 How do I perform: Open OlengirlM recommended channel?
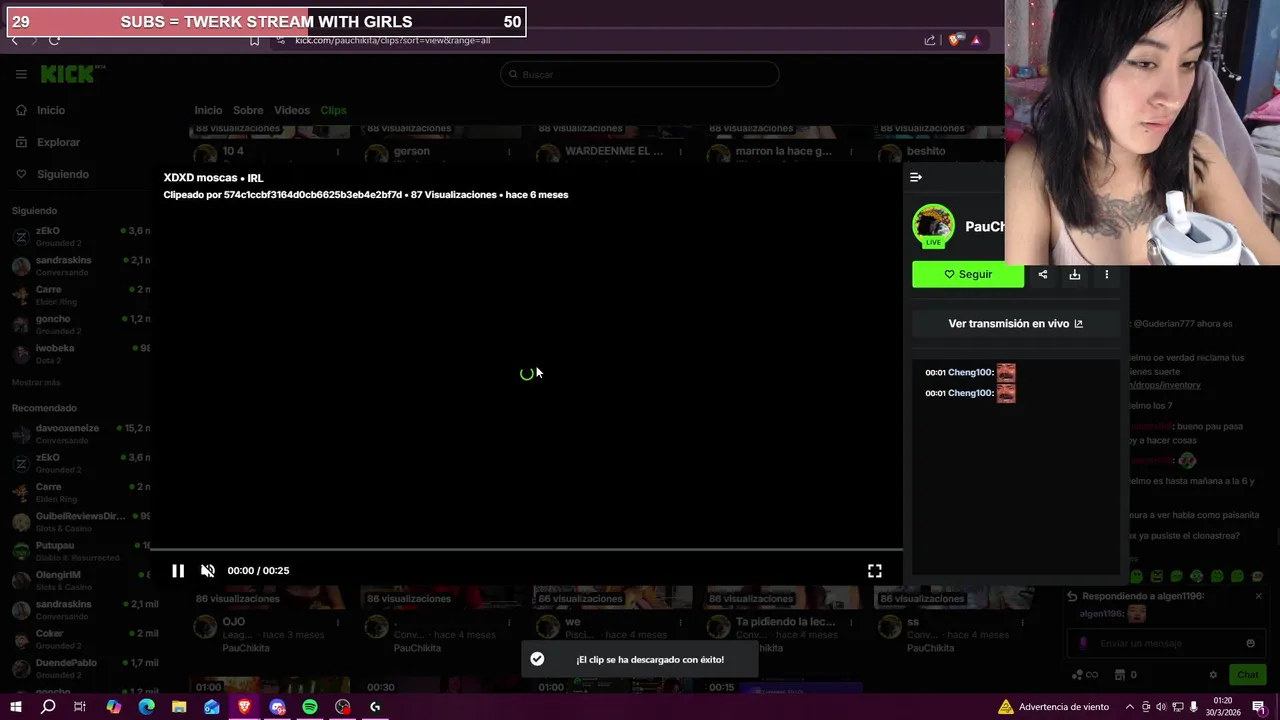[x=80, y=581]
